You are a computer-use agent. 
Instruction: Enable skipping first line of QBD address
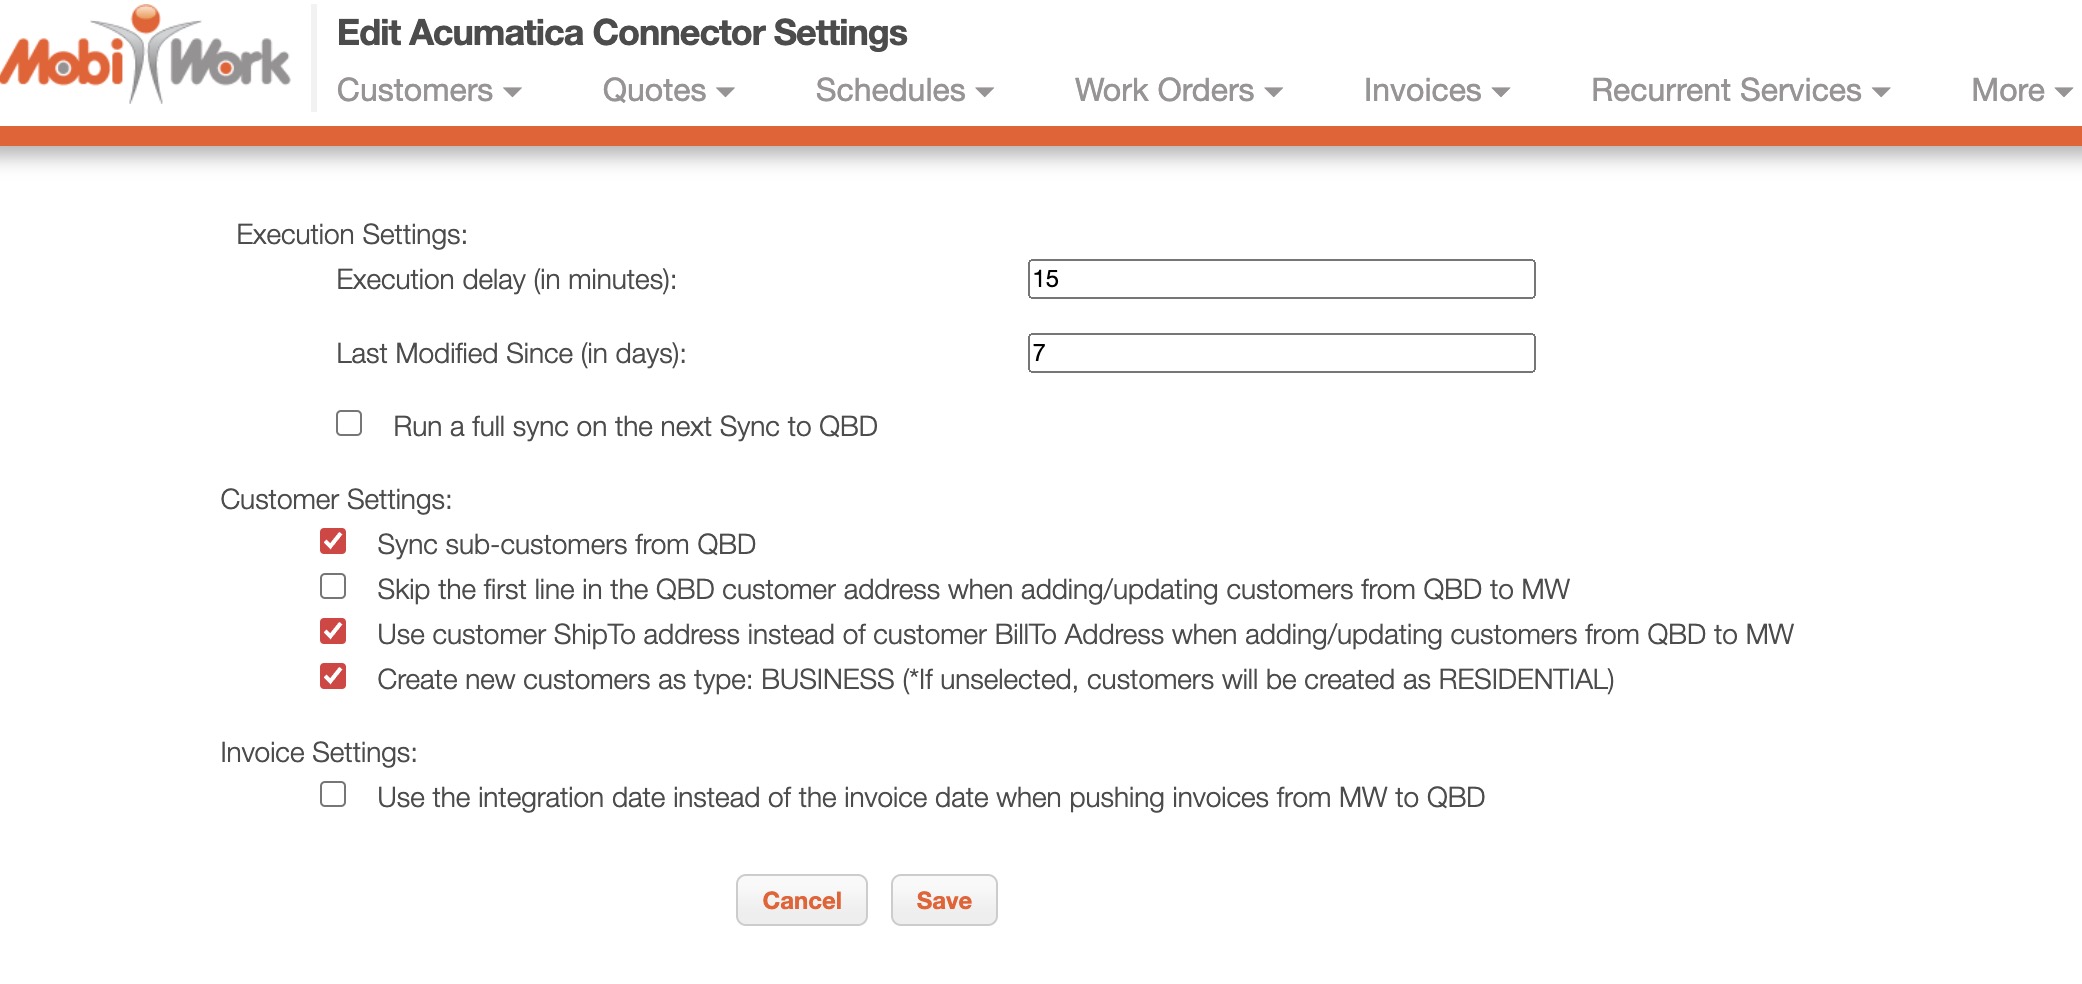(x=333, y=587)
